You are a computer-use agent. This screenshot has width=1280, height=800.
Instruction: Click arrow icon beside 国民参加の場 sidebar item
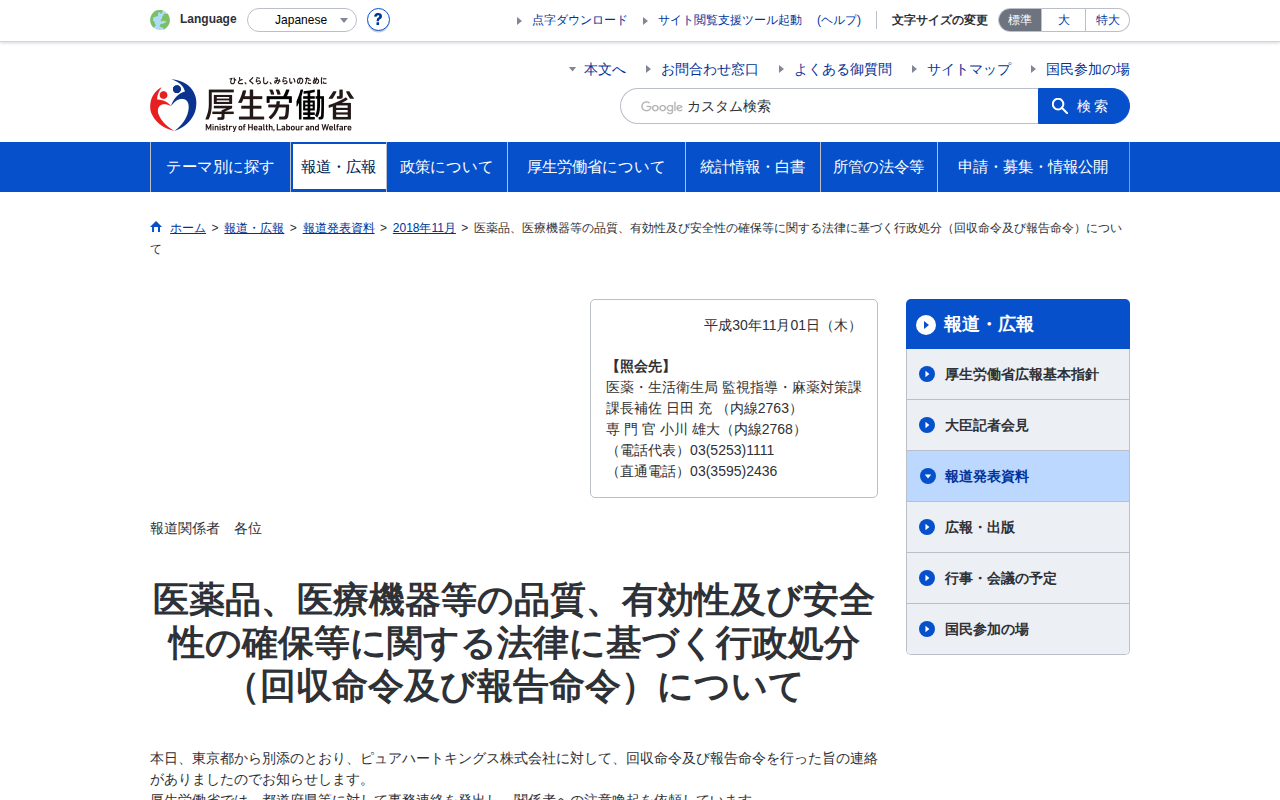927,629
